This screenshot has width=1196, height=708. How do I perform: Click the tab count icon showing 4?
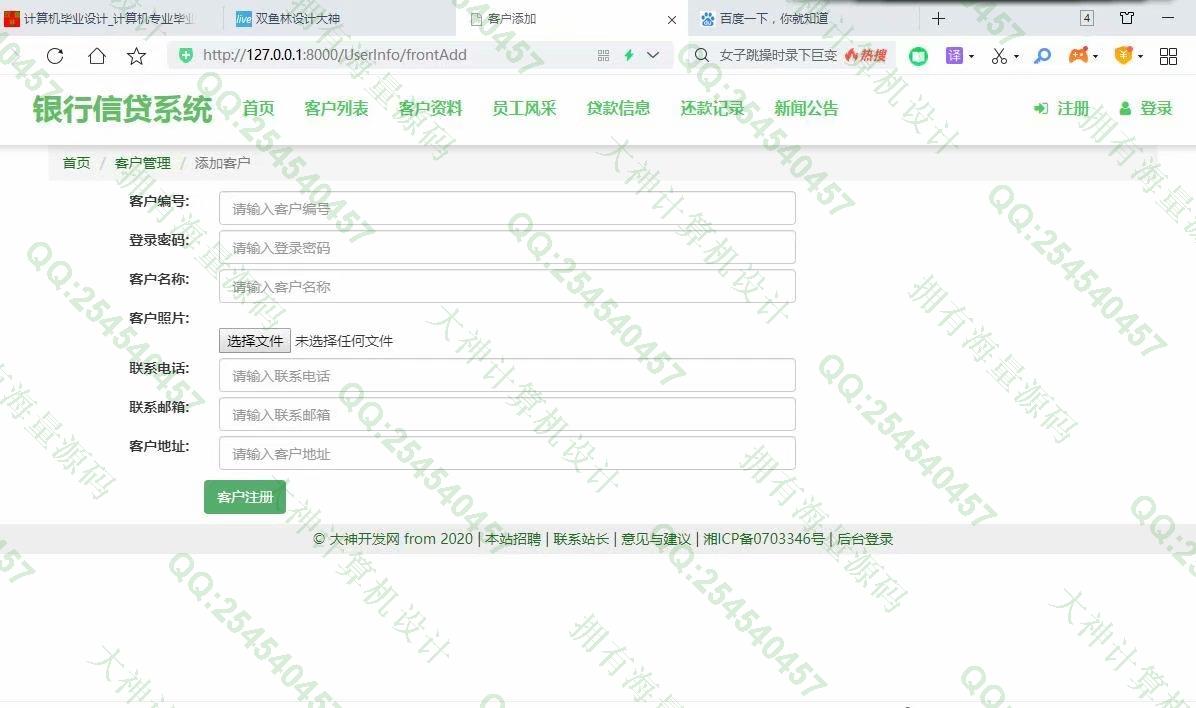pos(1087,18)
